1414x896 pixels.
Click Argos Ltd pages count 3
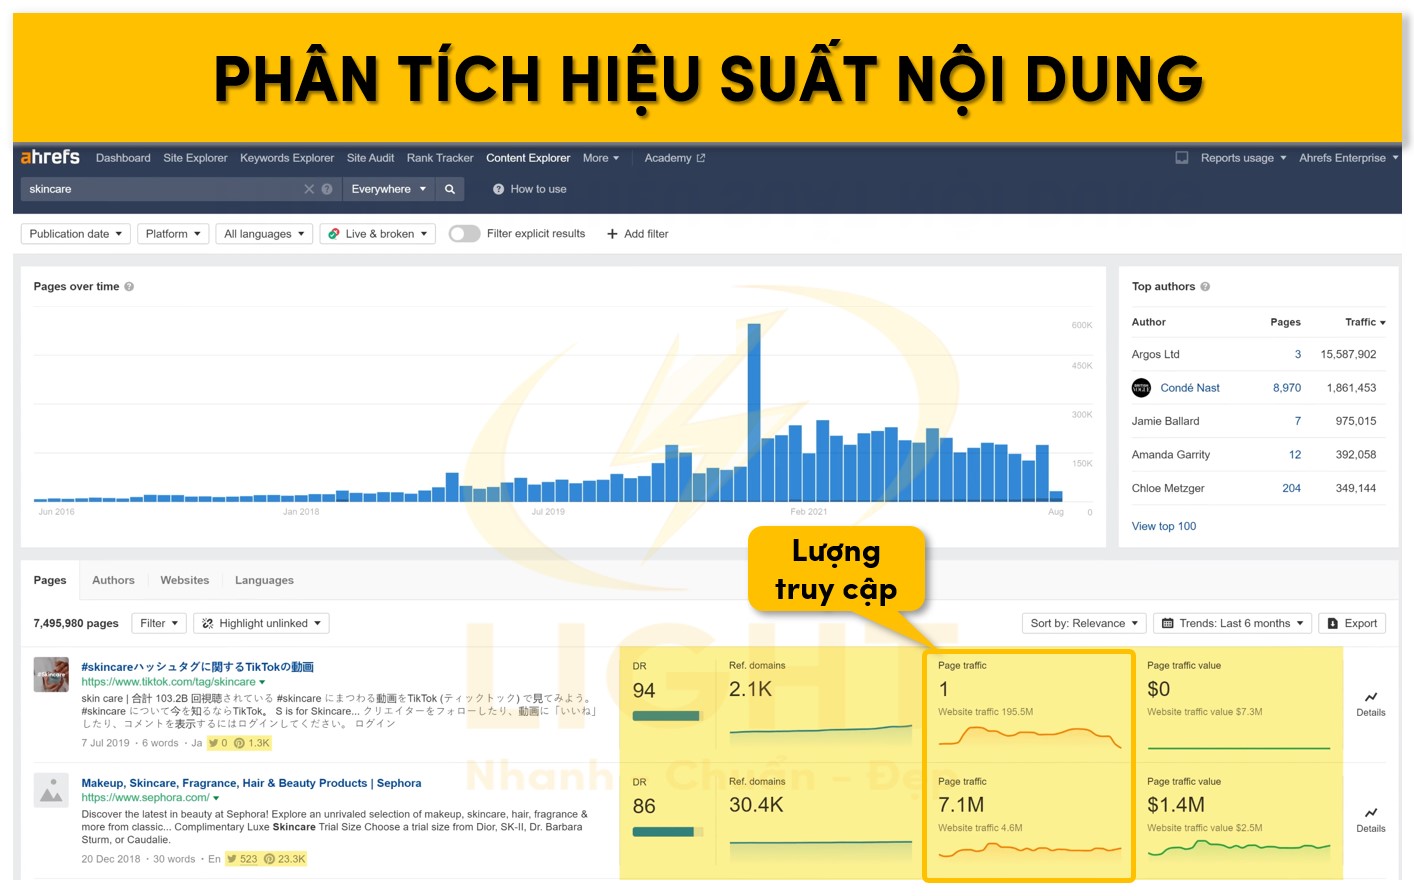coord(1298,355)
